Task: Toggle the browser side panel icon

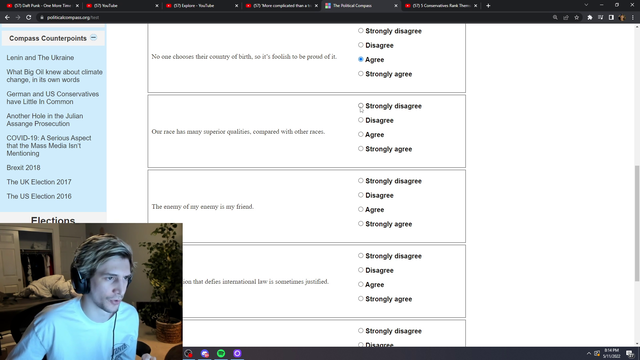Action: pyautogui.click(x=611, y=18)
